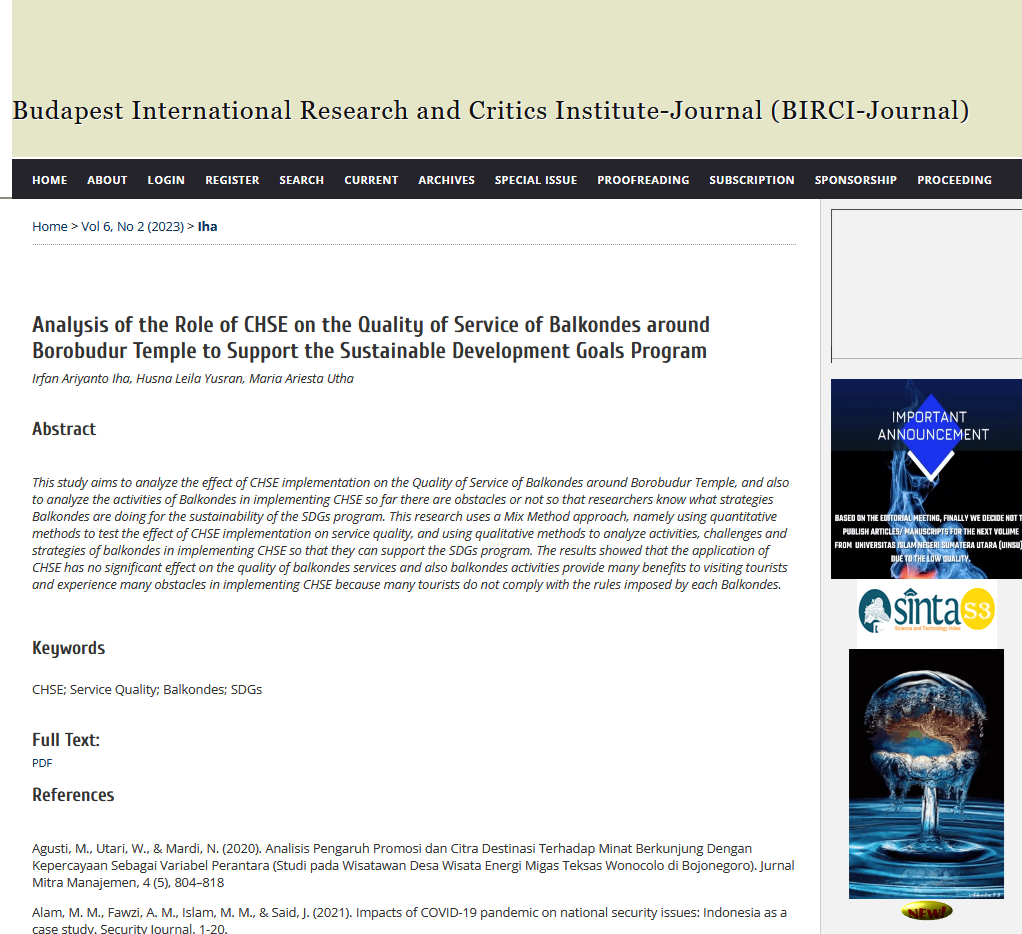
Task: Follow the Home breadcrumb link
Action: point(50,226)
